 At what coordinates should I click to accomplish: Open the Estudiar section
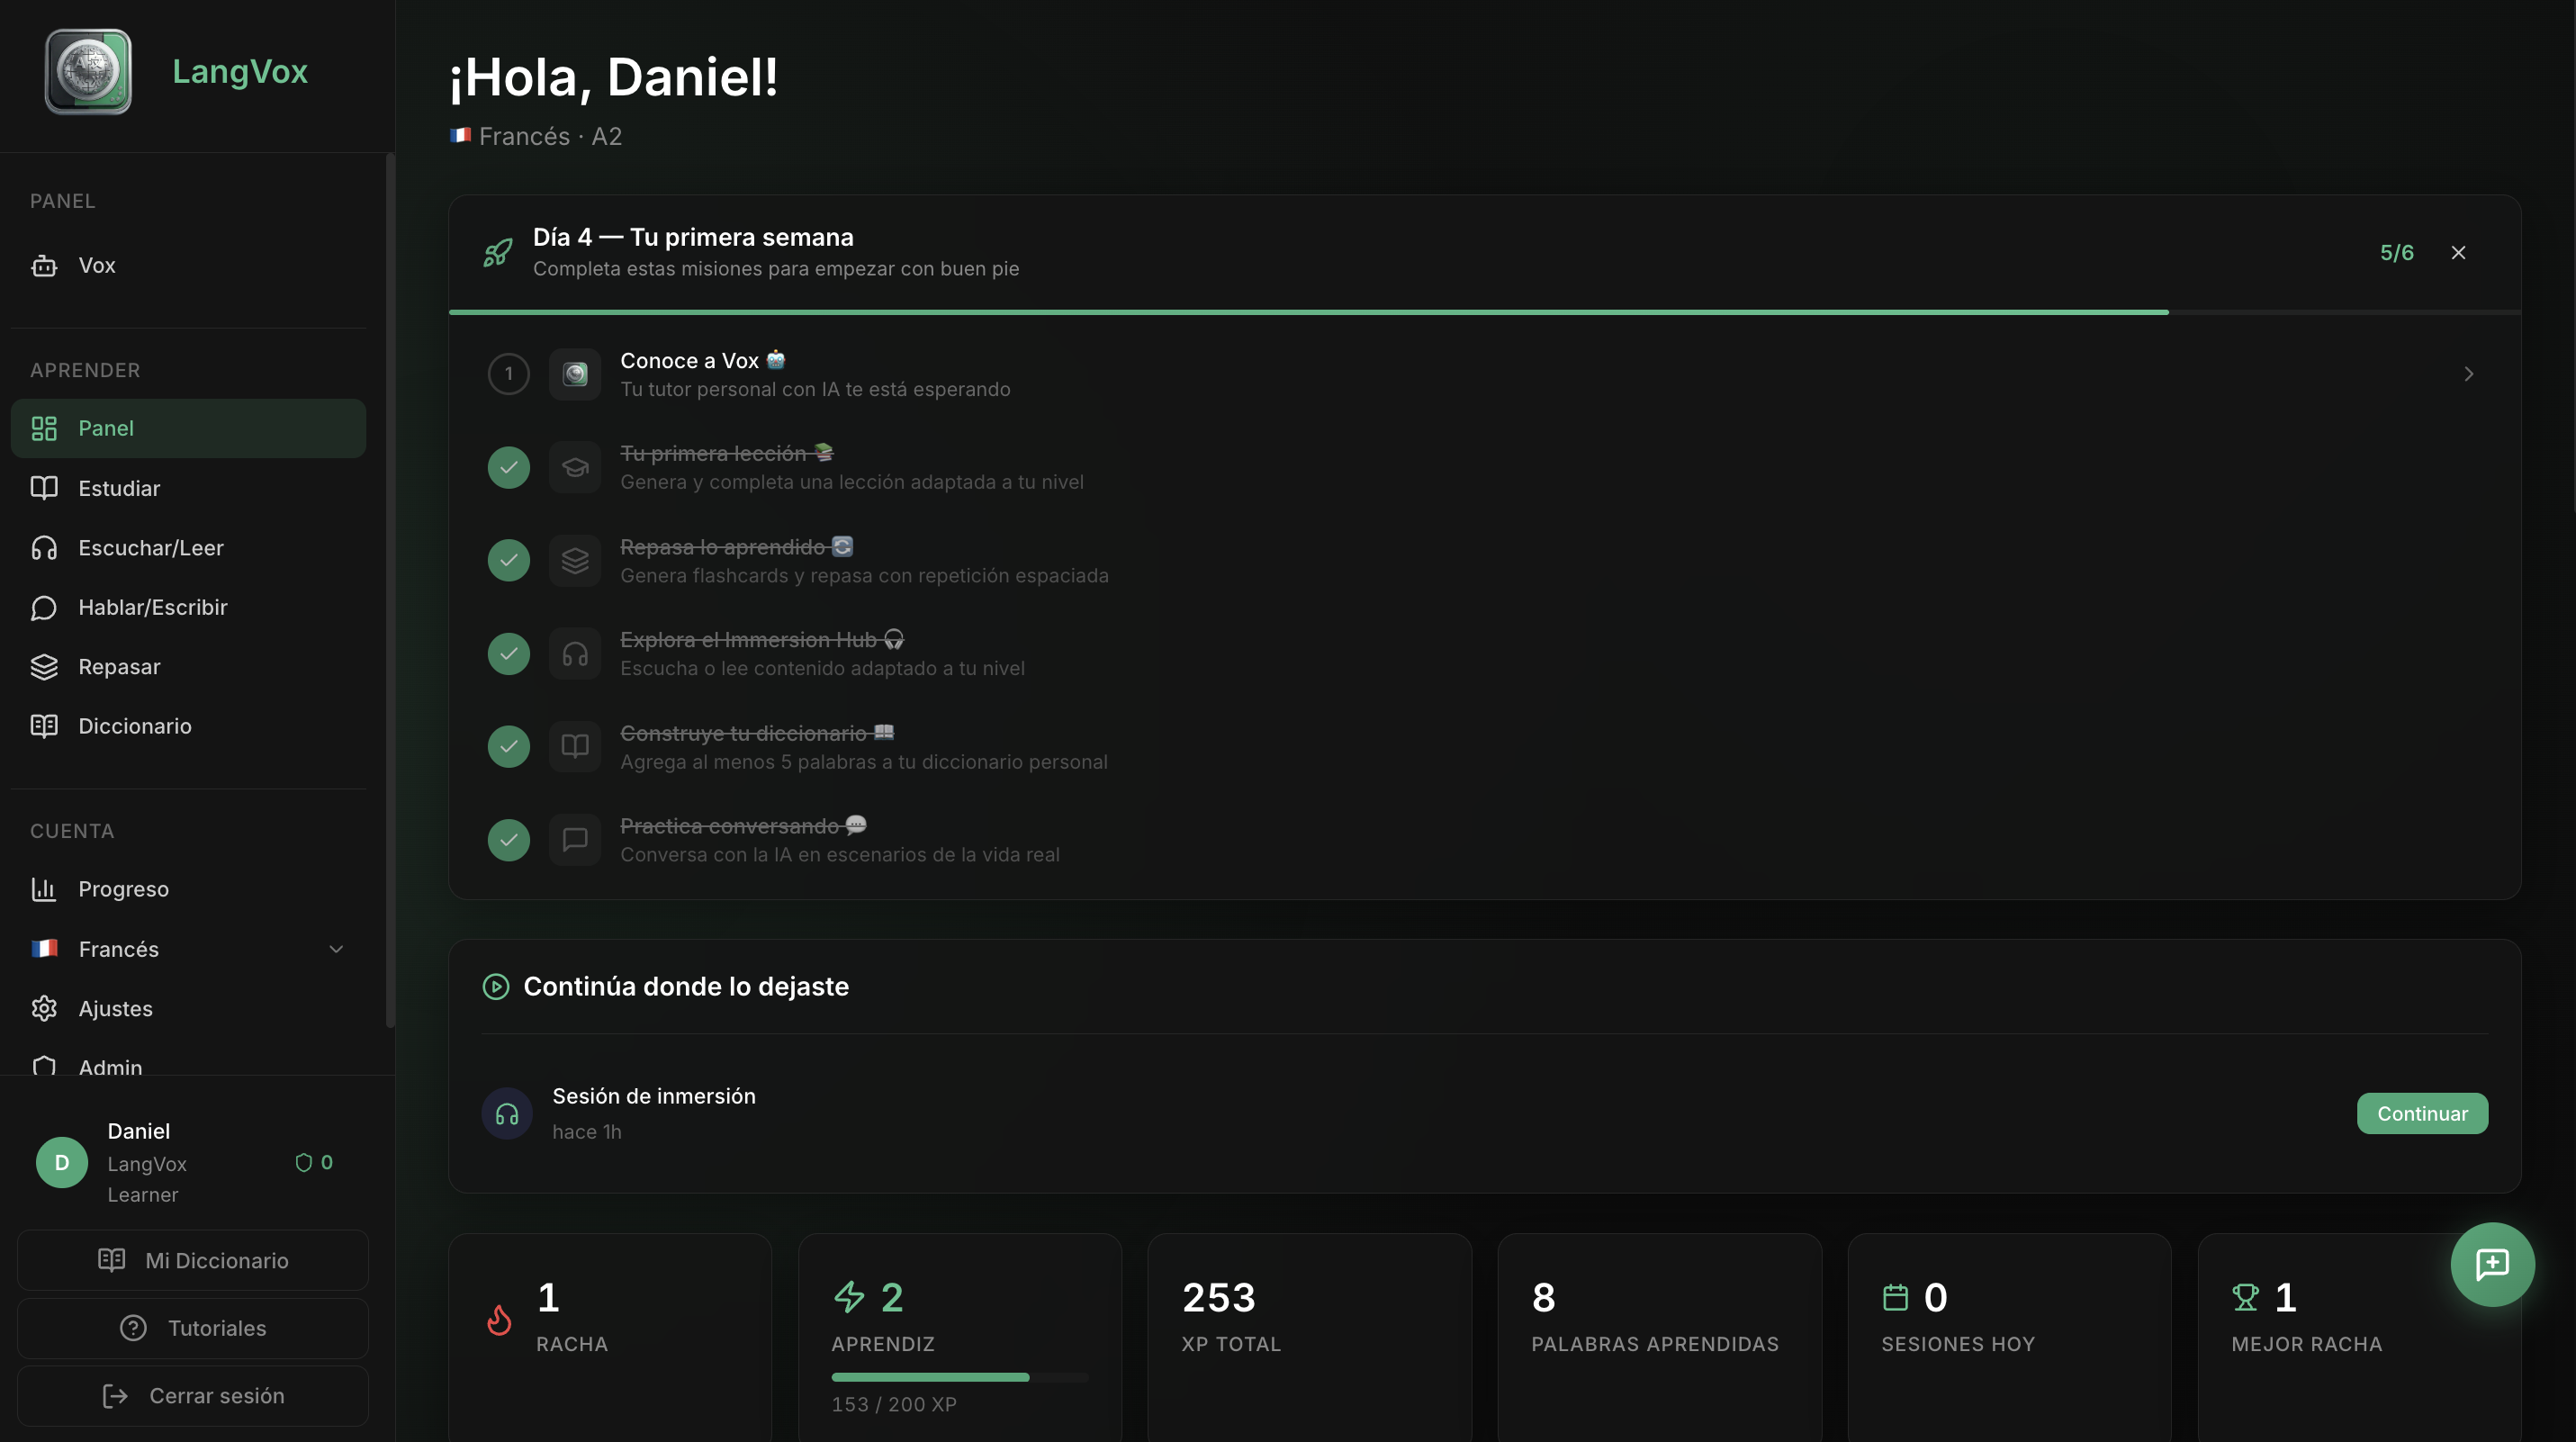(188, 488)
